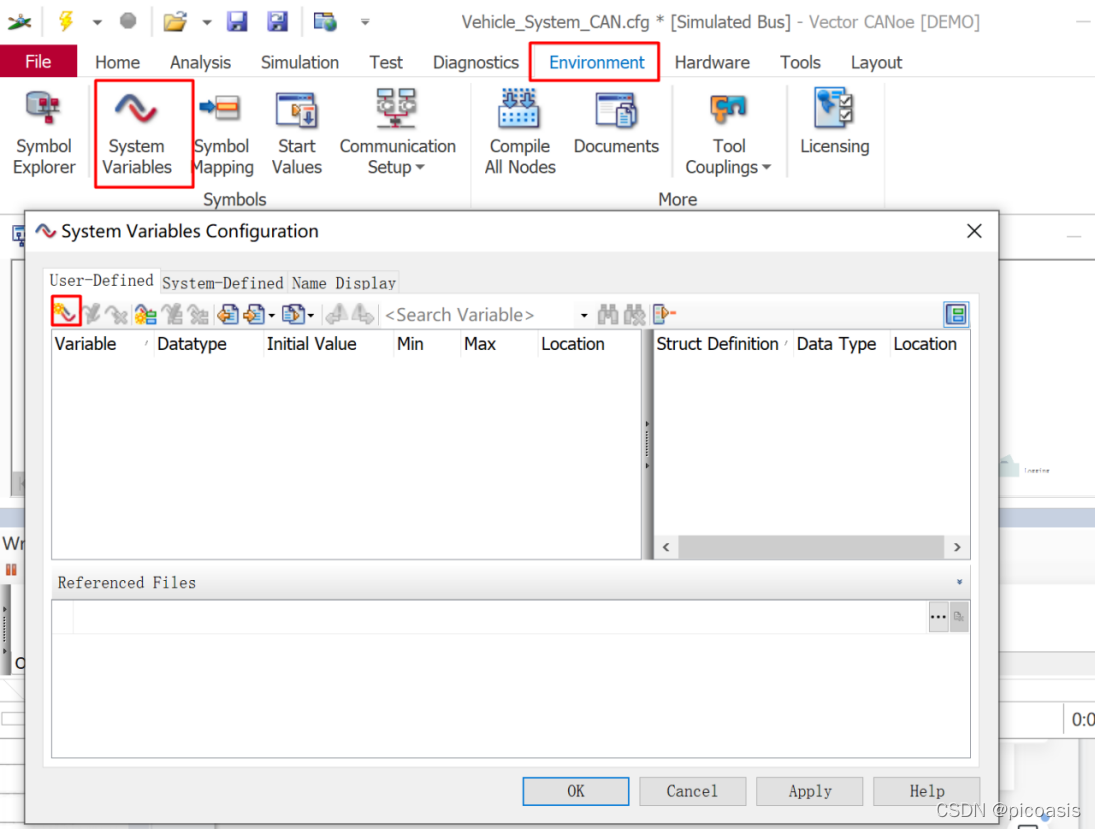The height and width of the screenshot is (830, 1096).
Task: Click the export variables icon
Action: coord(293,314)
